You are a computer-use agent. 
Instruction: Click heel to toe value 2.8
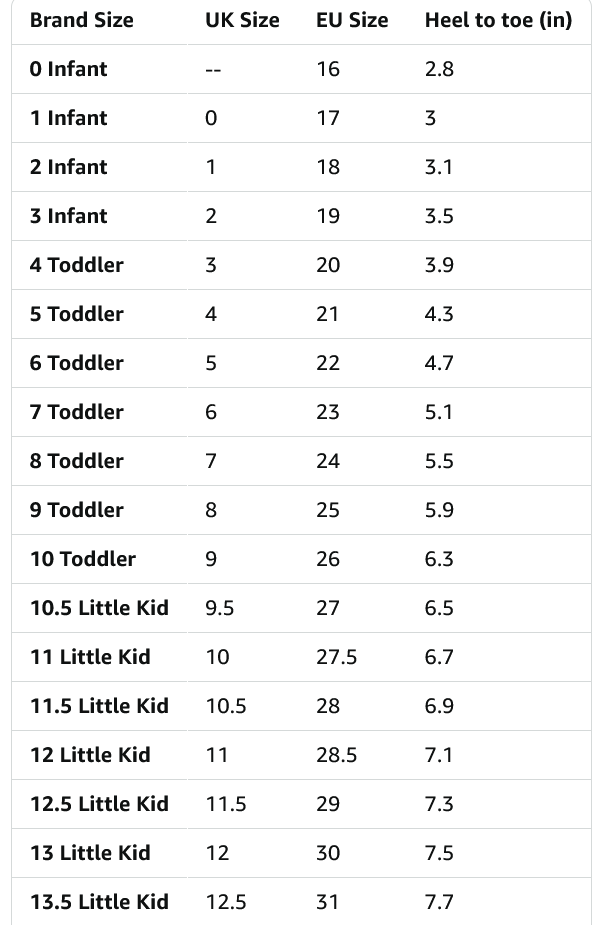[439, 69]
